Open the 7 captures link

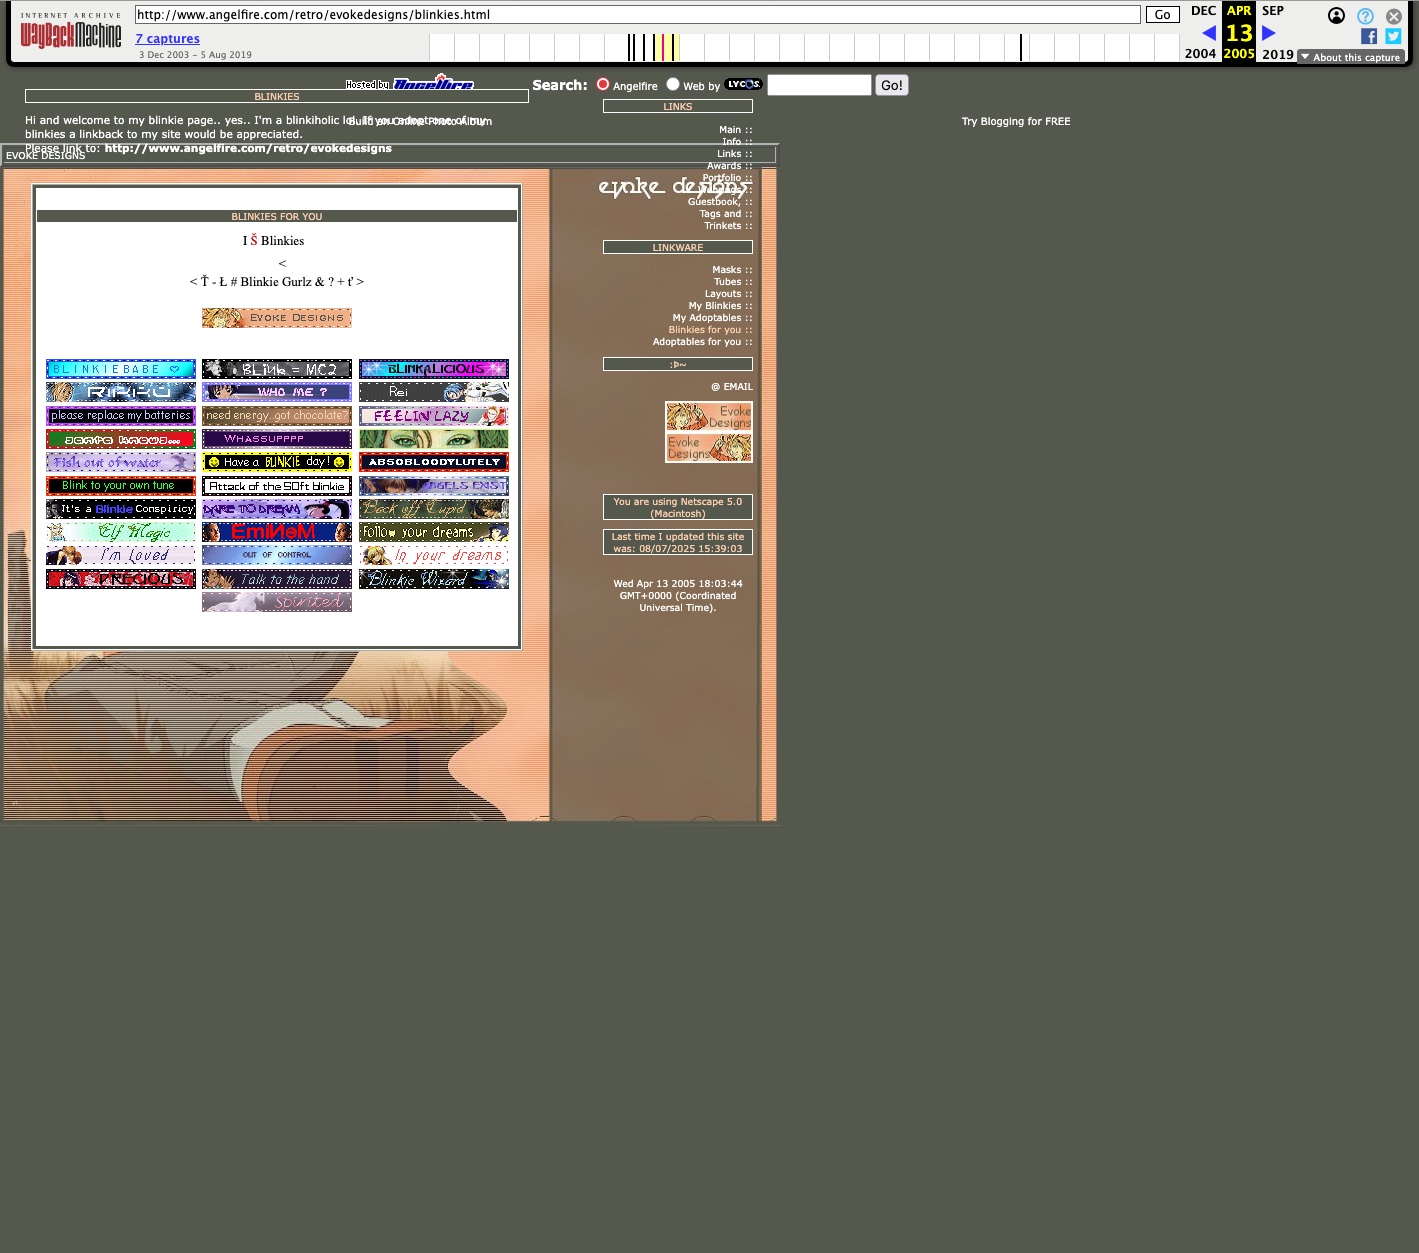[x=168, y=39]
